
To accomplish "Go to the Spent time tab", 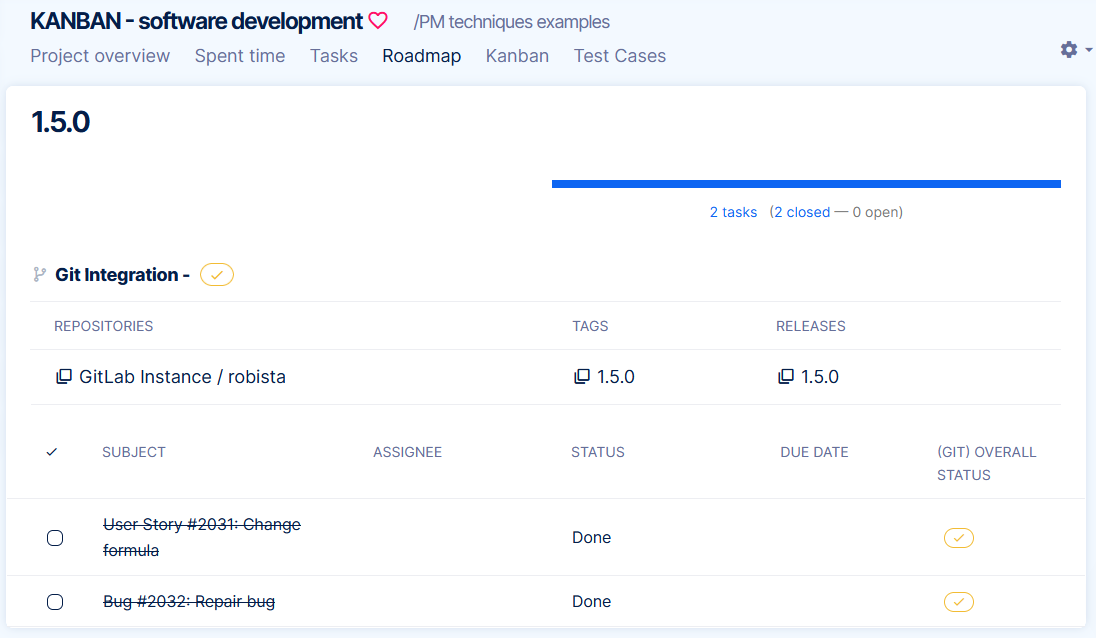I will 239,56.
